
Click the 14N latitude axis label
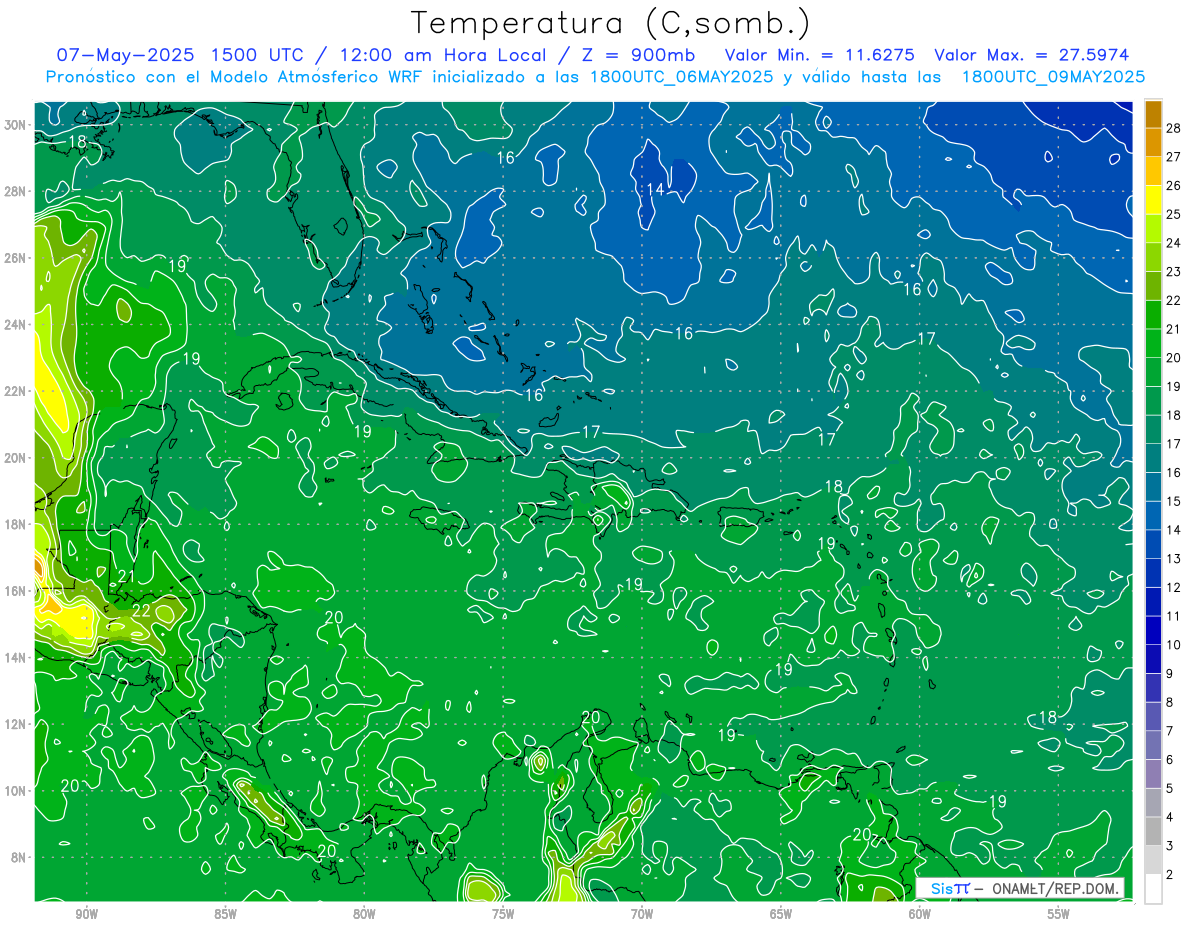[15, 658]
